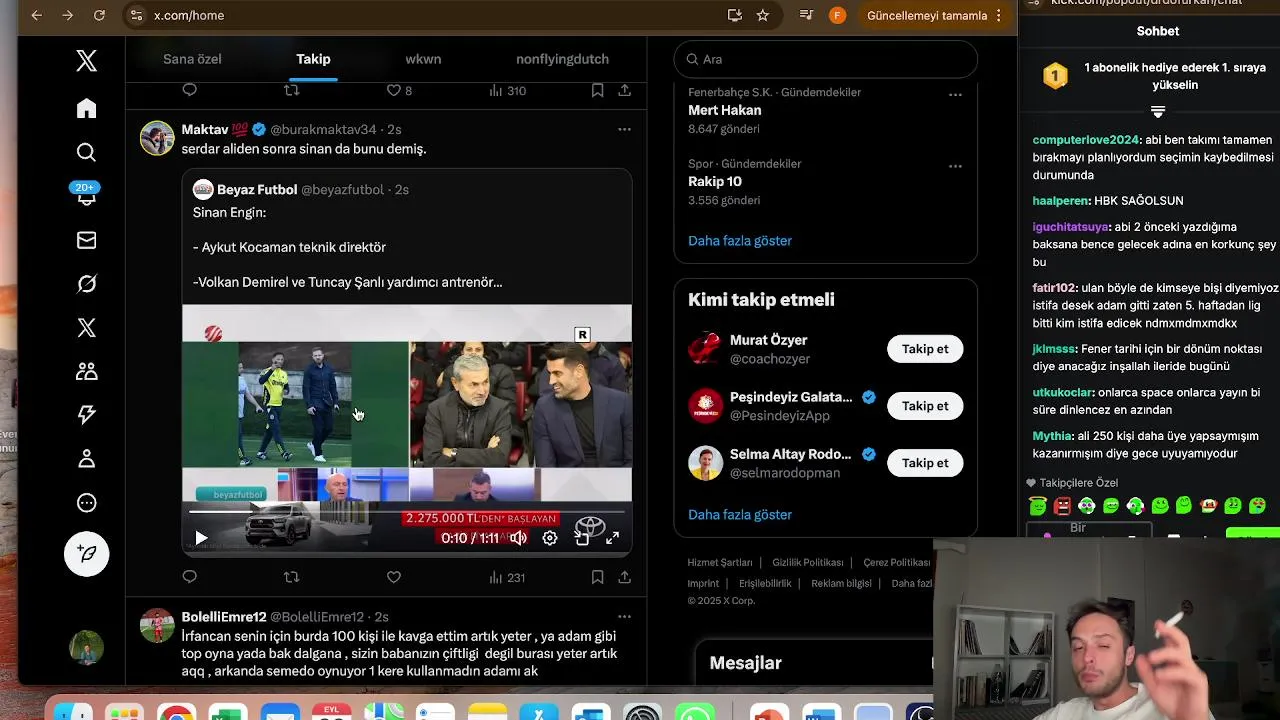
Task: Go back in Chrome browser
Action: [37, 15]
